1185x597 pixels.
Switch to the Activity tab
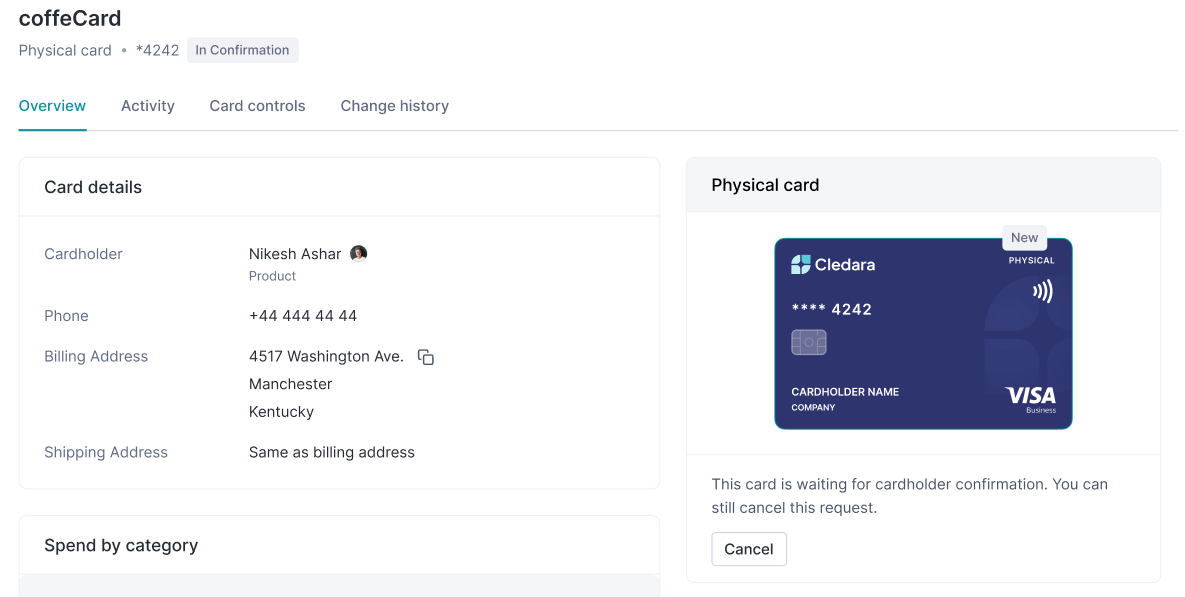click(x=148, y=106)
